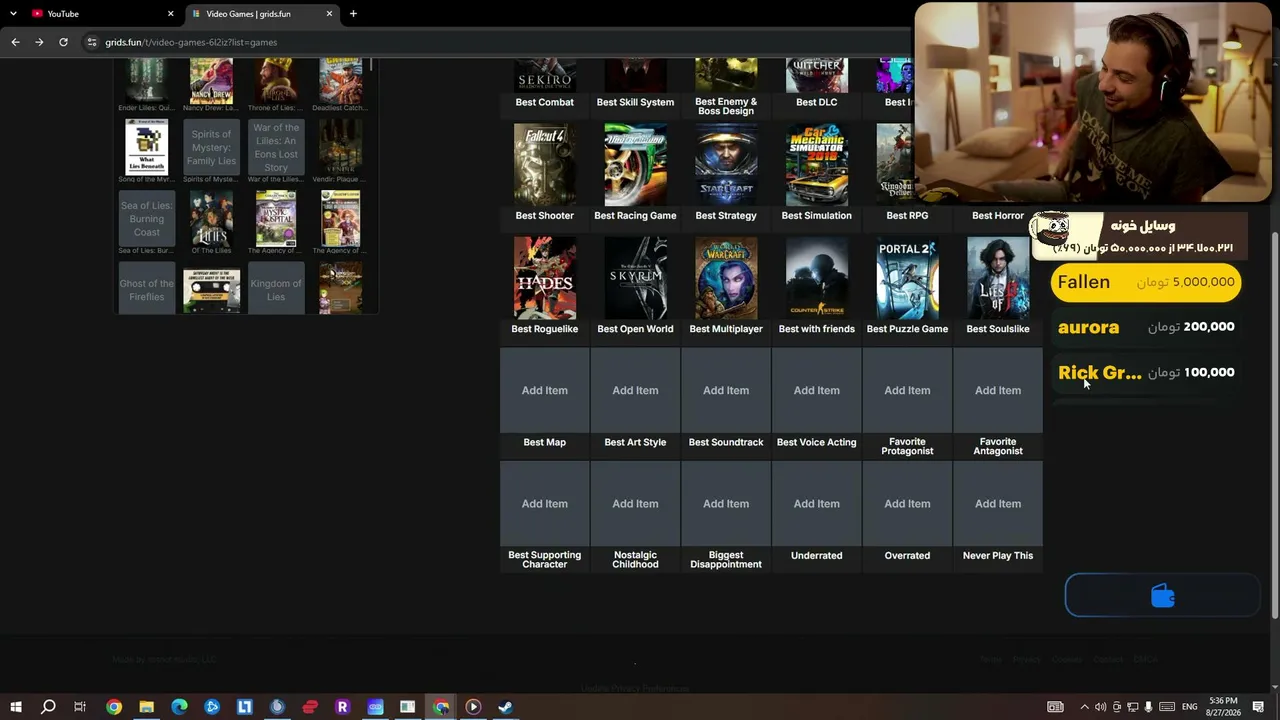Click the browser forward arrow
The height and width of the screenshot is (720, 1280).
[39, 42]
